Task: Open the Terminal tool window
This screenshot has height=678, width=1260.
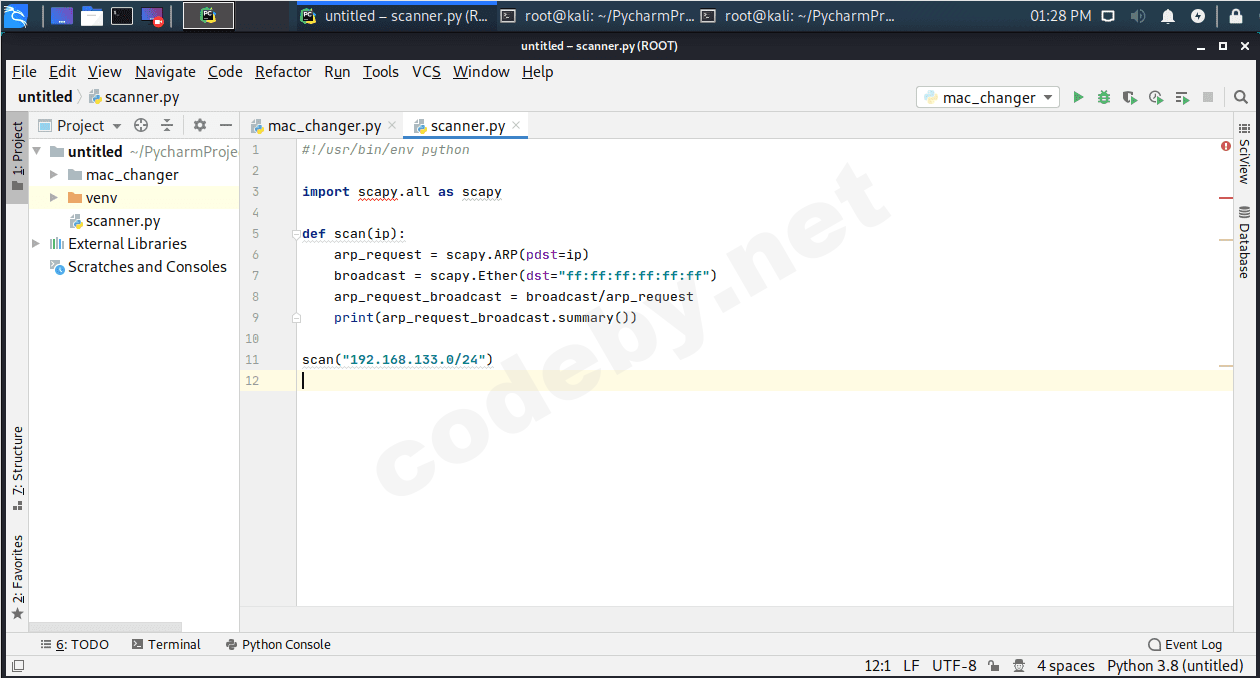Action: click(166, 645)
